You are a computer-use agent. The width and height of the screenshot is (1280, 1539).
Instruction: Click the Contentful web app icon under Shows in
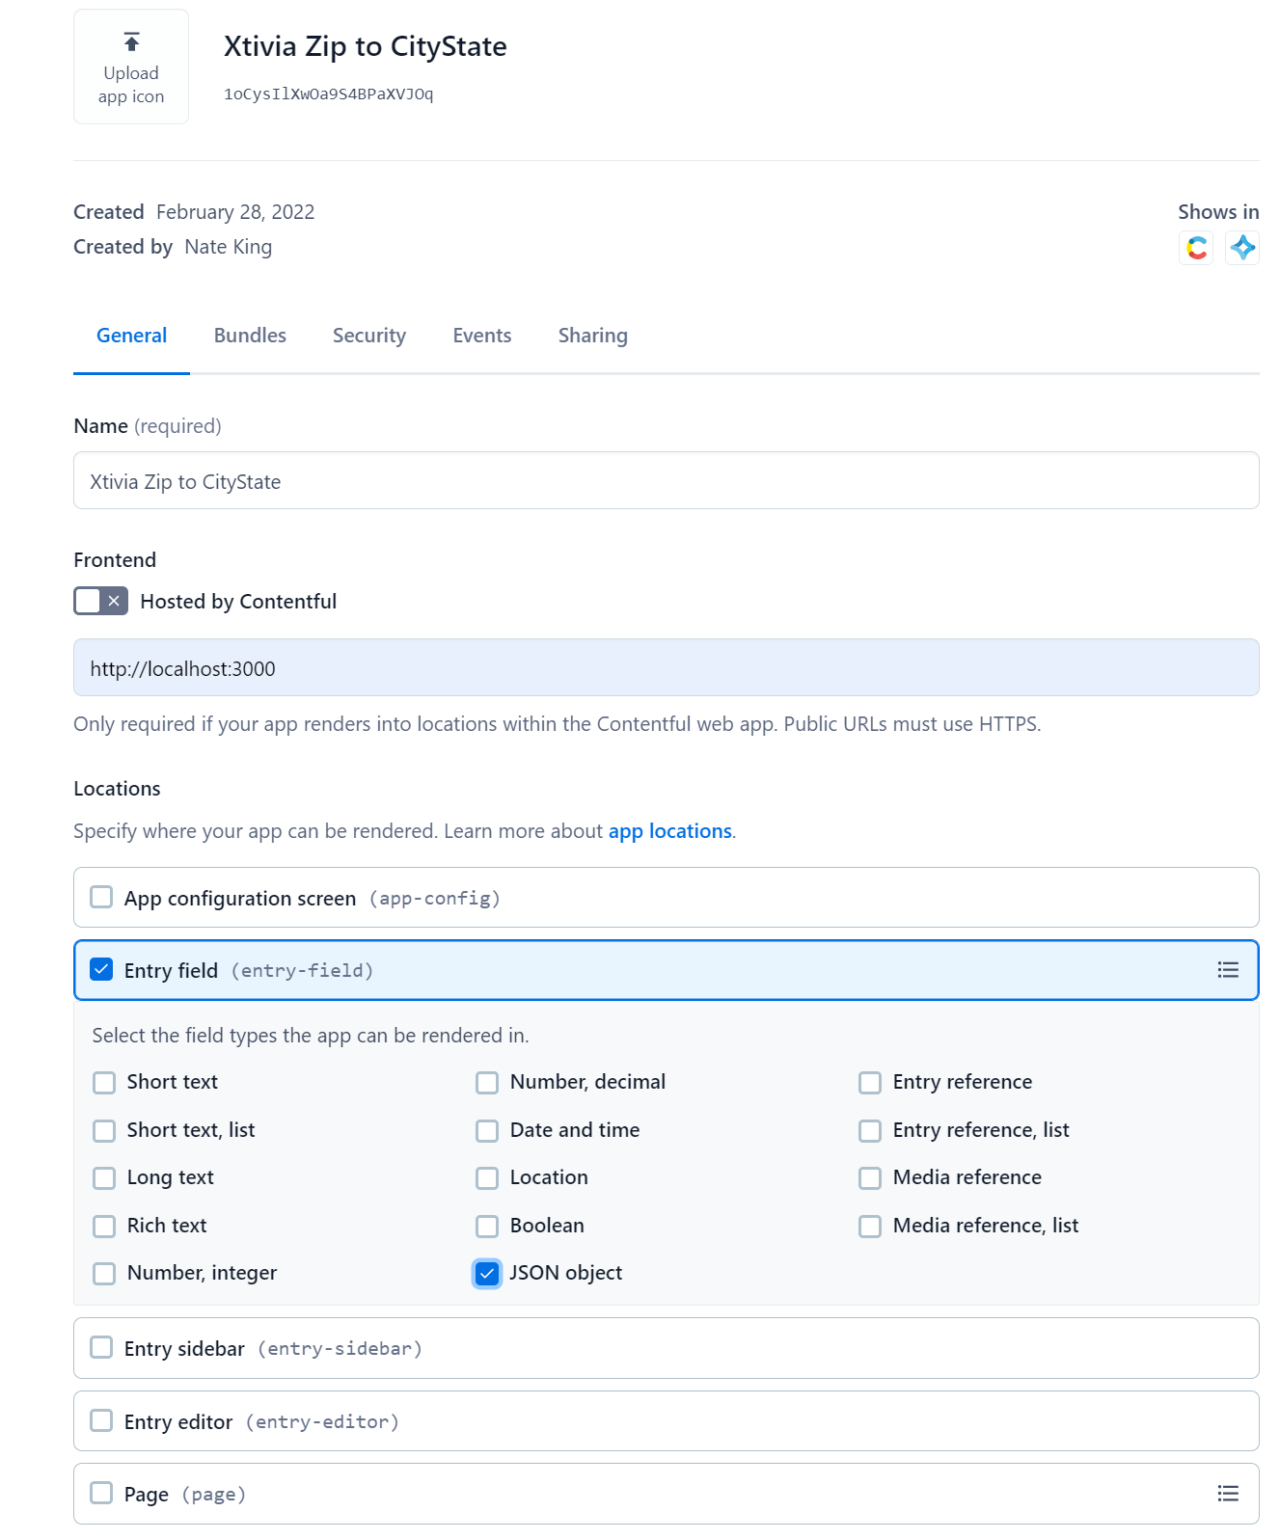tap(1196, 249)
